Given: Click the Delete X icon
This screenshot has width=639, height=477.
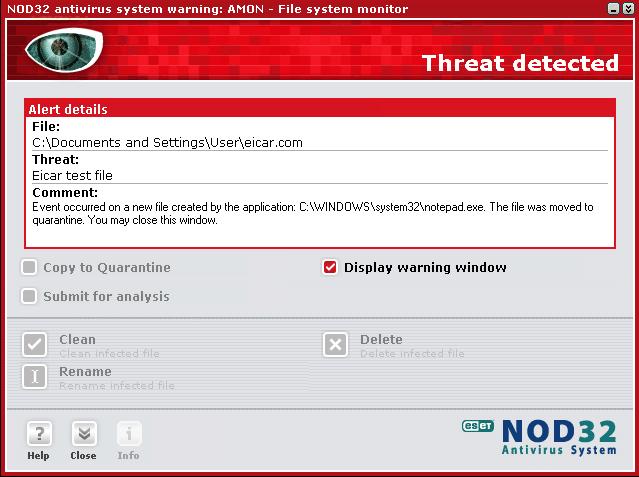Looking at the screenshot, I should (x=335, y=344).
